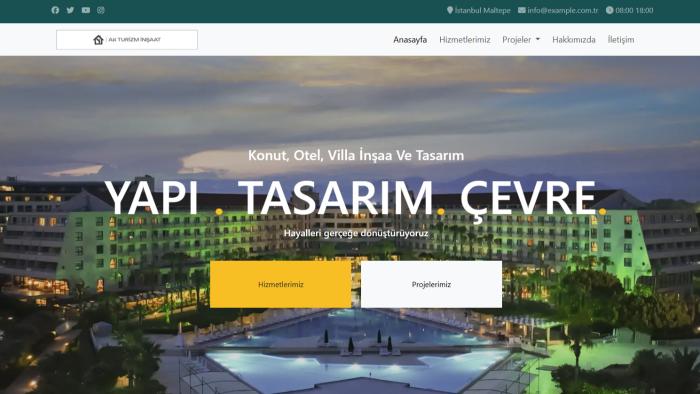The height and width of the screenshot is (394, 700).
Task: Click the white Projelerimiz button
Action: (431, 284)
